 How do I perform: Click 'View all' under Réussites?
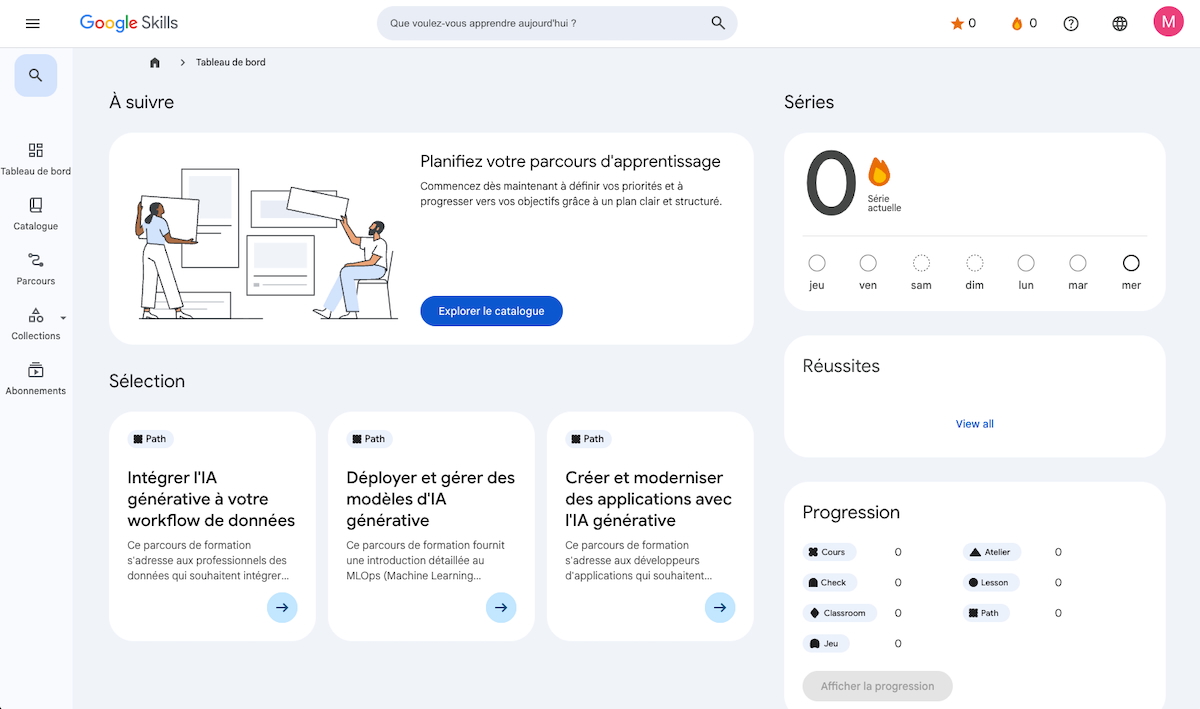(x=975, y=424)
